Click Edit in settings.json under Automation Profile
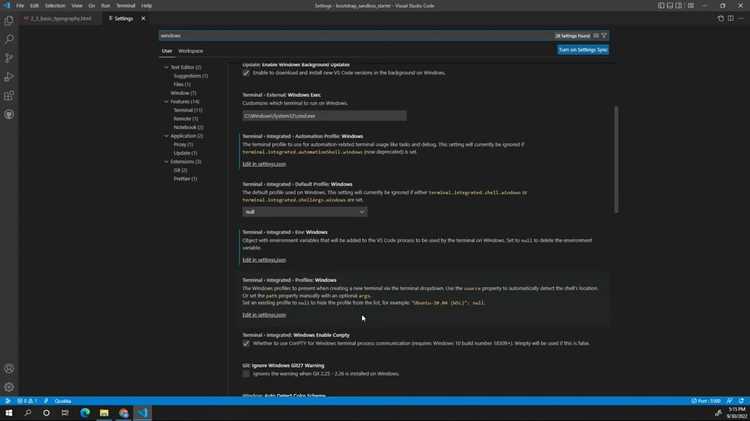 (264, 164)
